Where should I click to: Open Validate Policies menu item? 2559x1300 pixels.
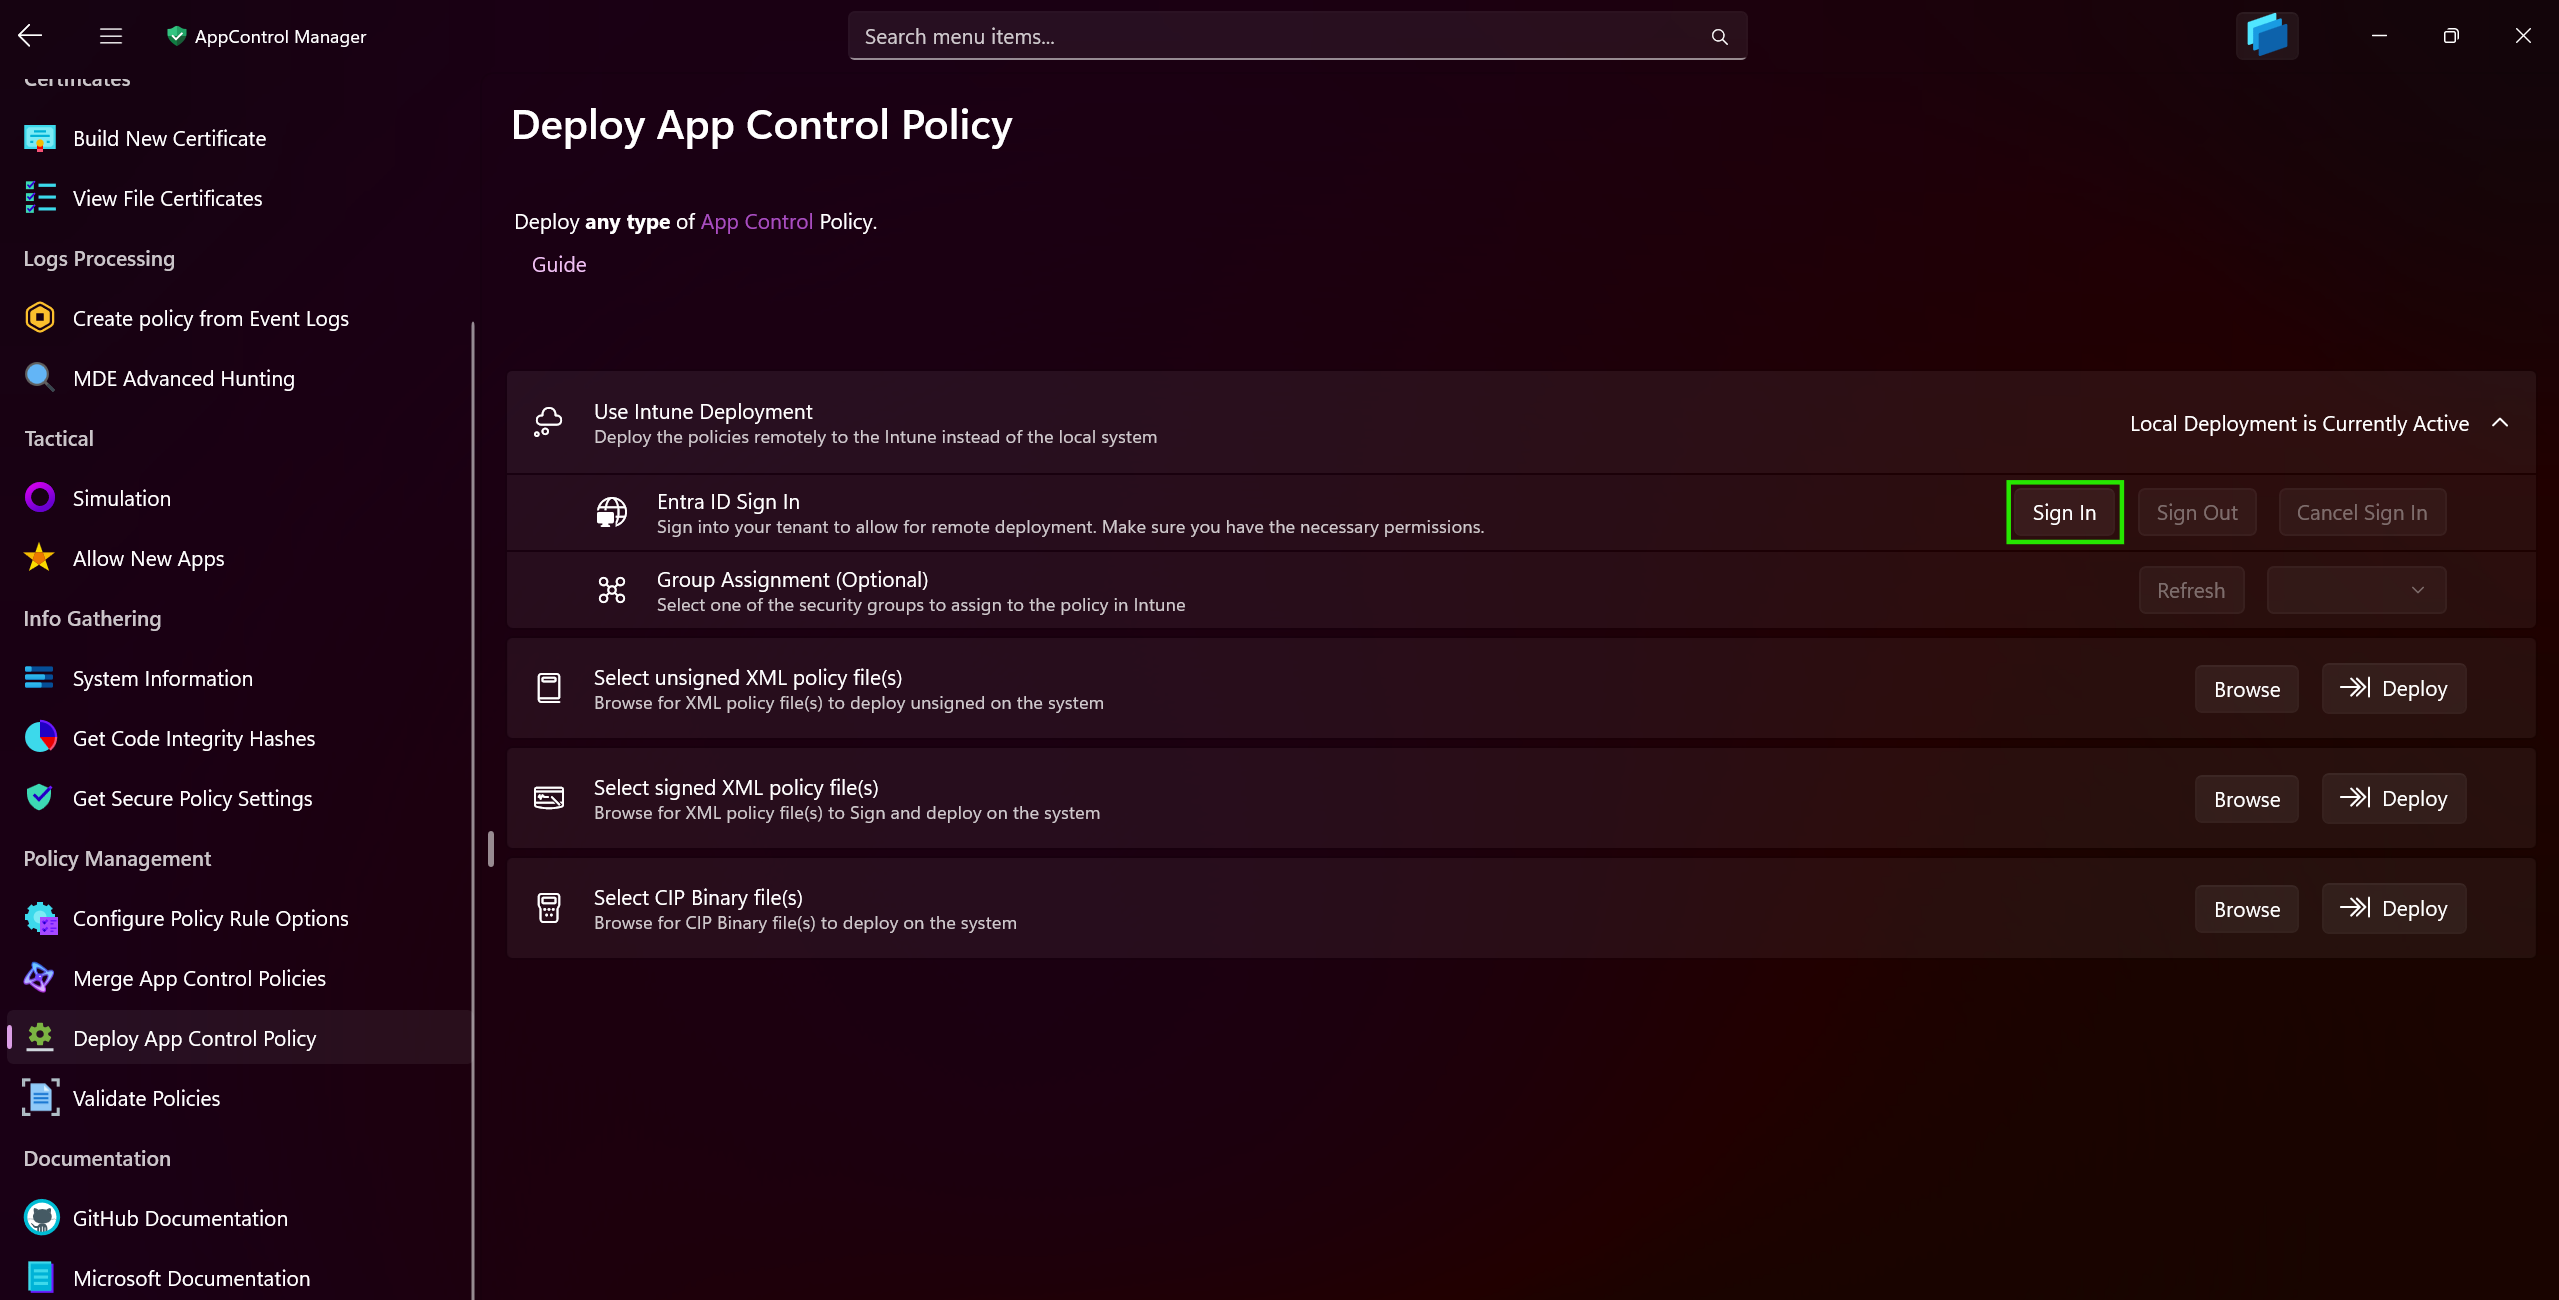pyautogui.click(x=146, y=1098)
